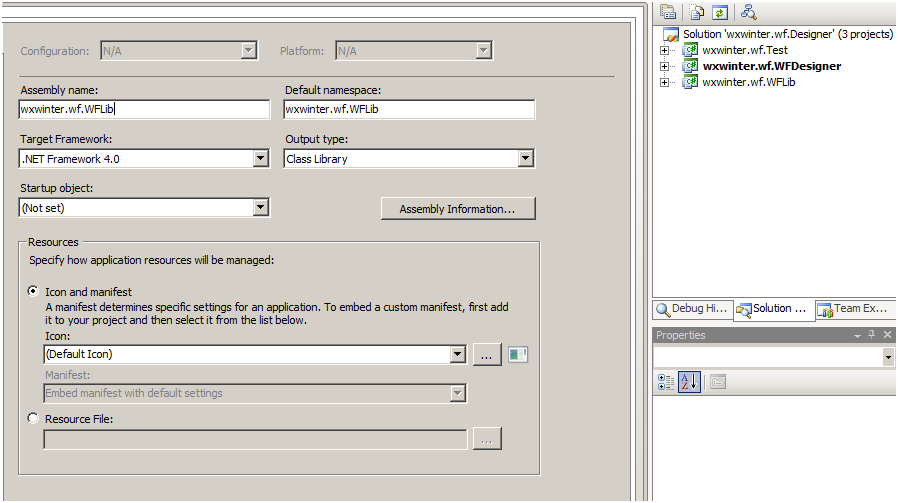Click the Resource File path field

pos(255,440)
